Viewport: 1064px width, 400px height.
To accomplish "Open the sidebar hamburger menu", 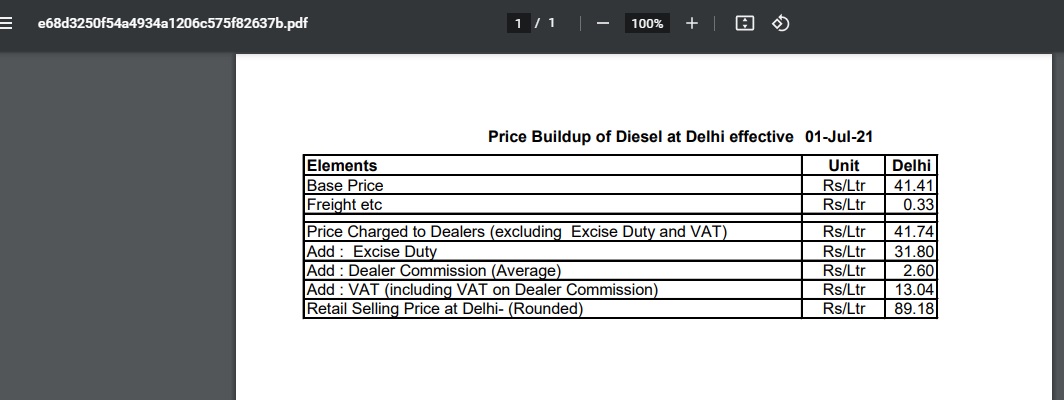I will 6,24.
